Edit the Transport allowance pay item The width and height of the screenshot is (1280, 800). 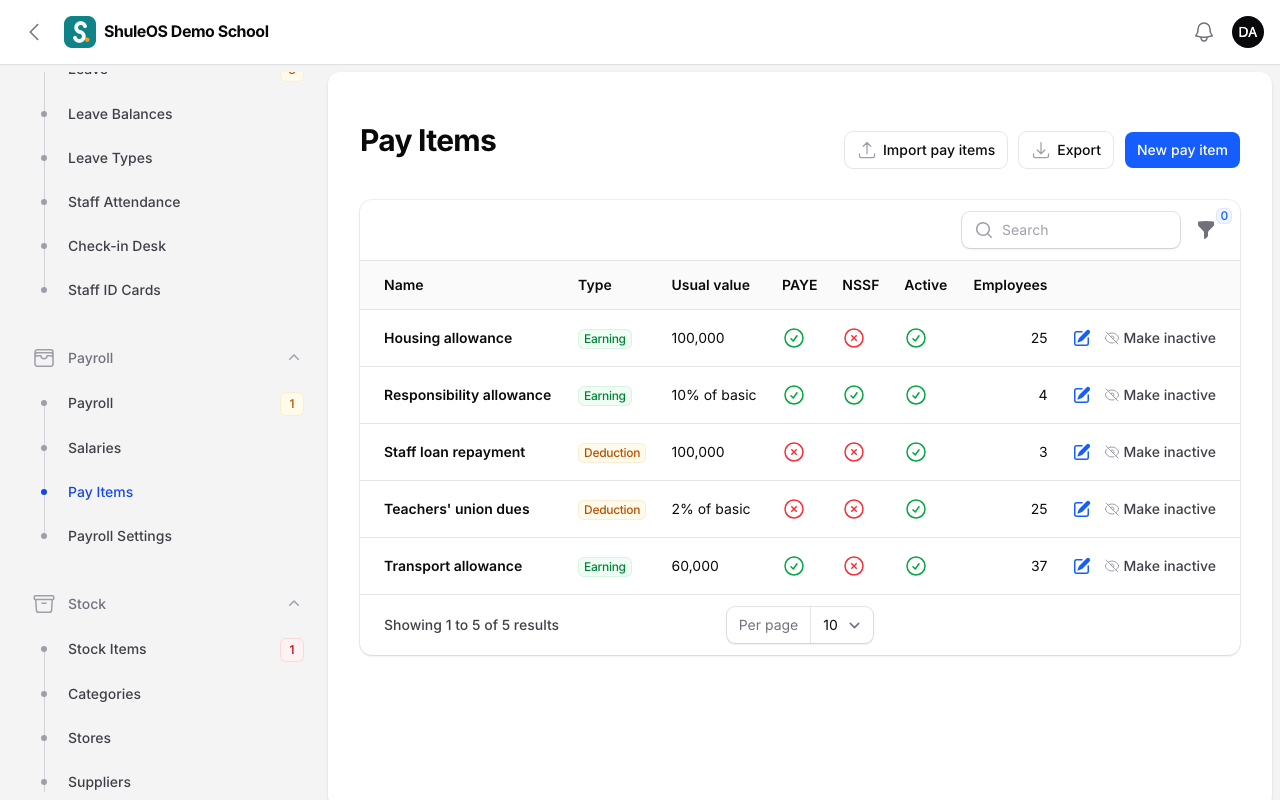pyautogui.click(x=1081, y=566)
